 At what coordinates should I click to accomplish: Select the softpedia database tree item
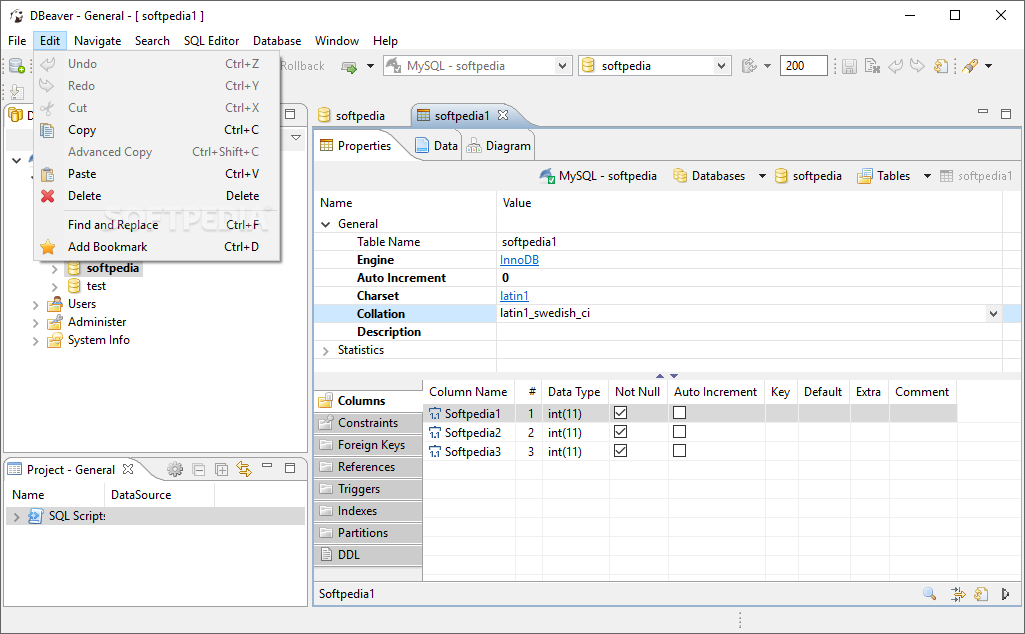112,268
